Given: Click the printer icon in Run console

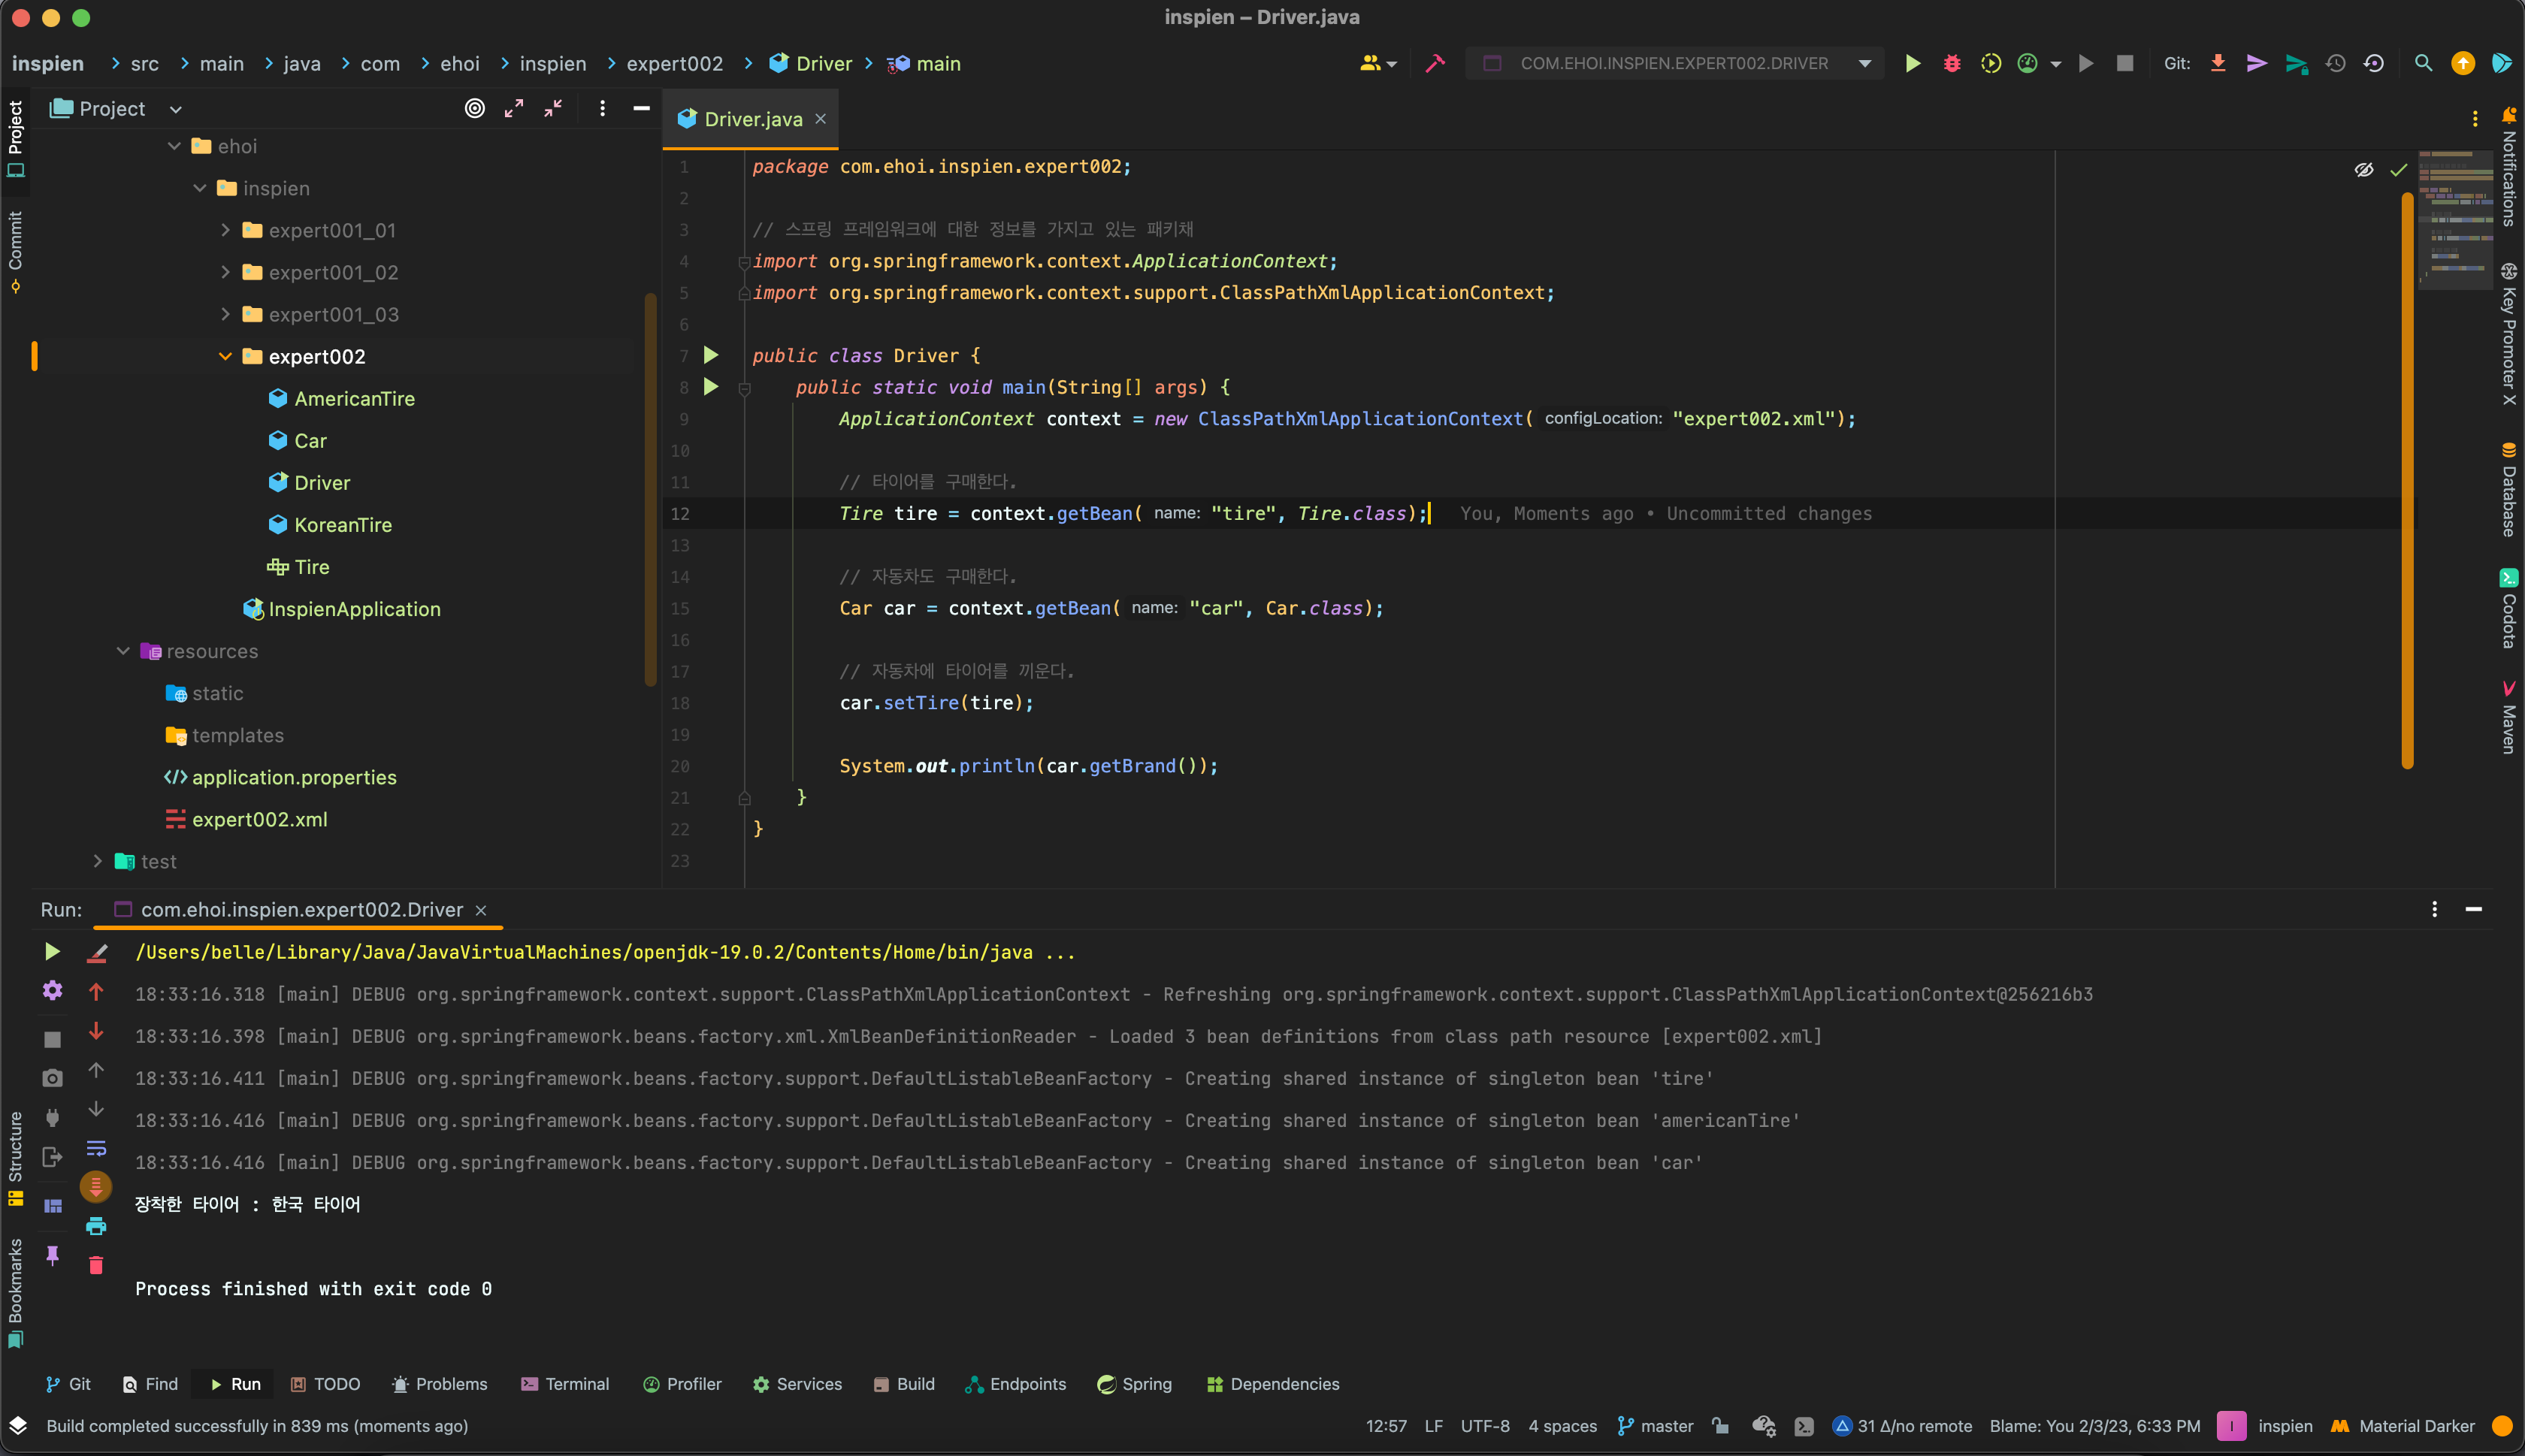Looking at the screenshot, I should pos(96,1226).
